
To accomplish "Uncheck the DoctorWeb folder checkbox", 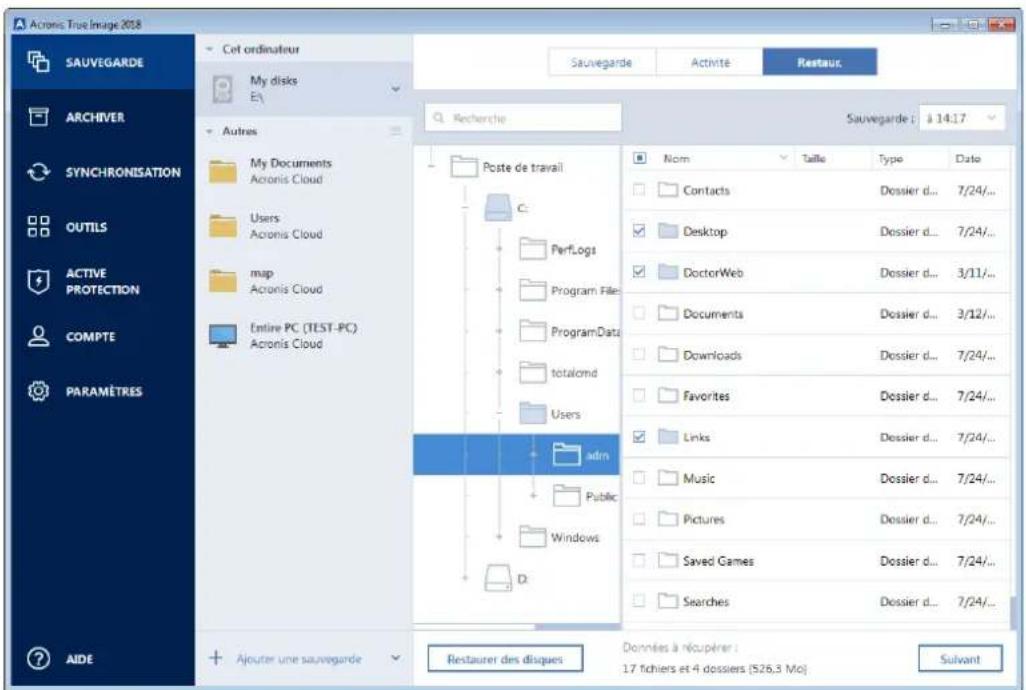I will coord(639,271).
